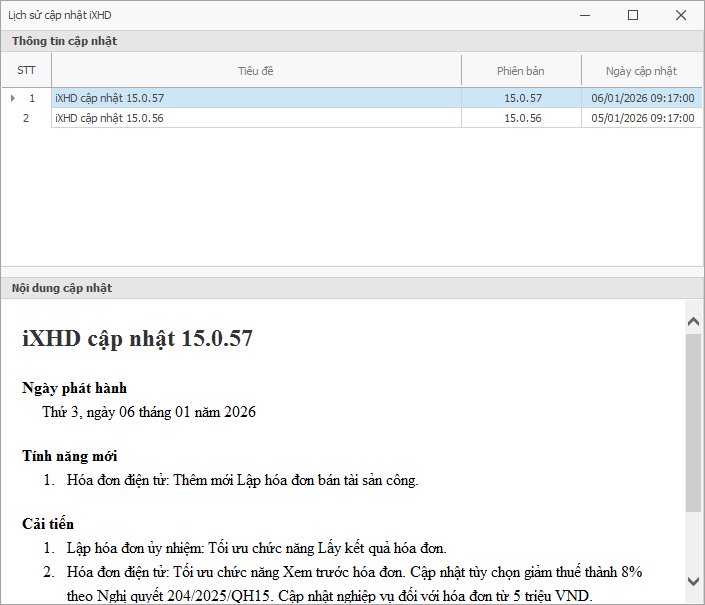Viewport: 705px width, 605px height.
Task: Sort by the Phiên bản column header
Action: 521,71
